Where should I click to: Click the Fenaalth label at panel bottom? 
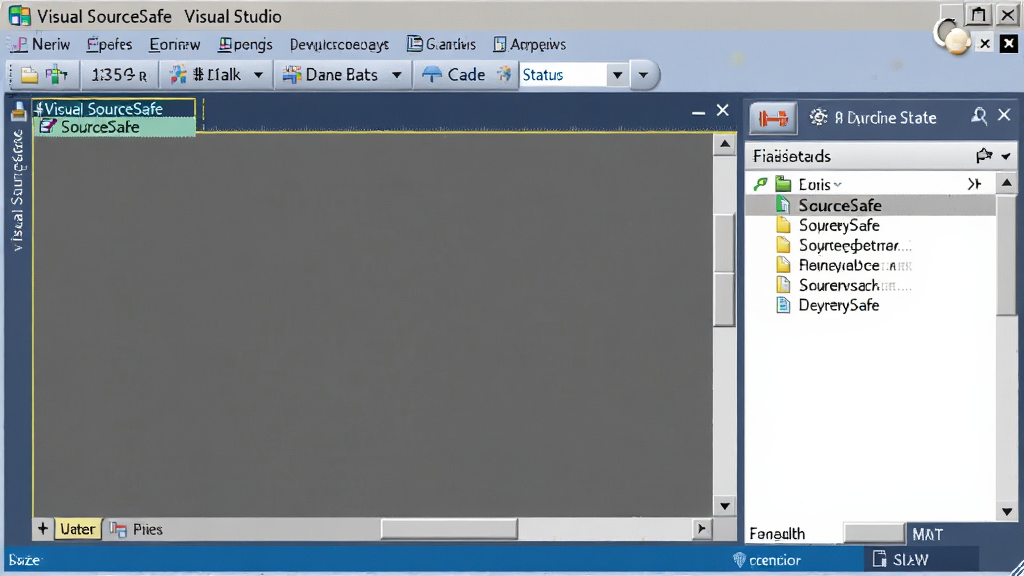pos(777,534)
